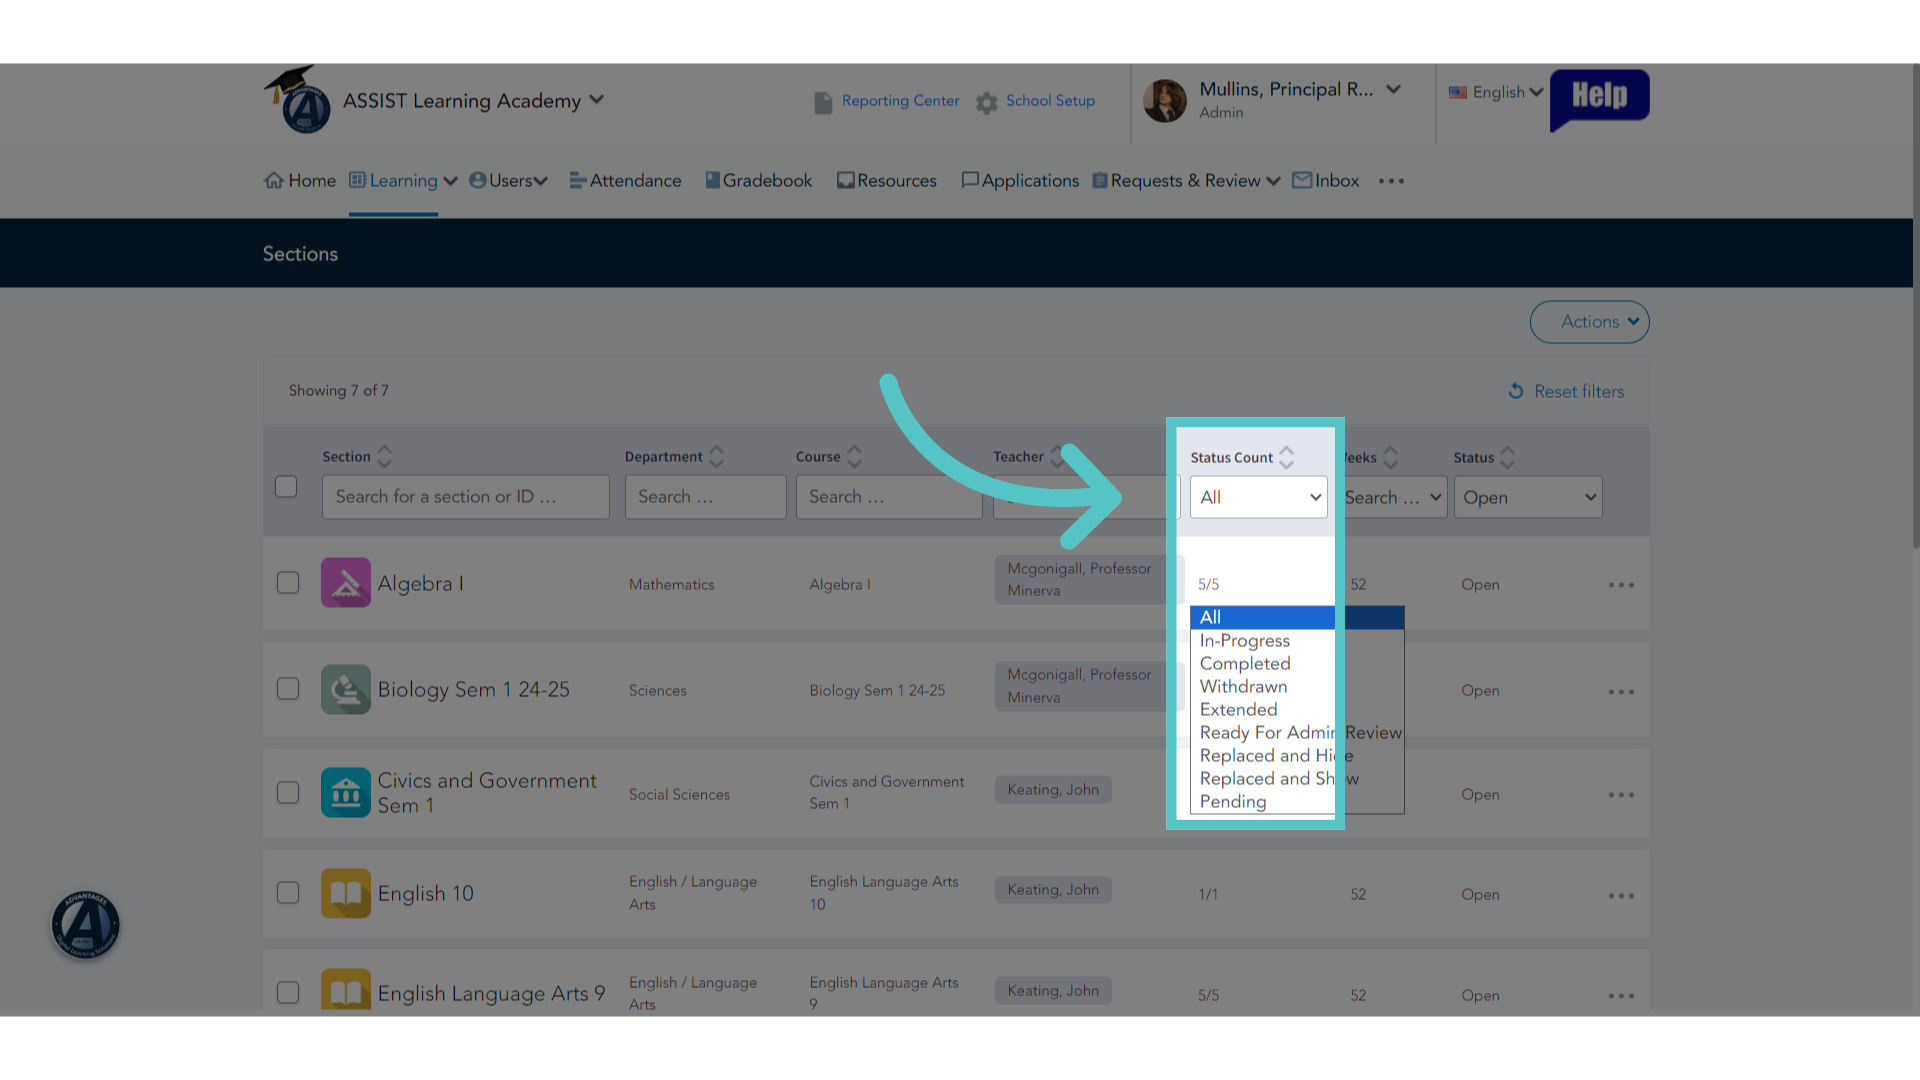Click the section or ID search field
Screen dimensions: 1920x1080
pyautogui.click(x=466, y=497)
